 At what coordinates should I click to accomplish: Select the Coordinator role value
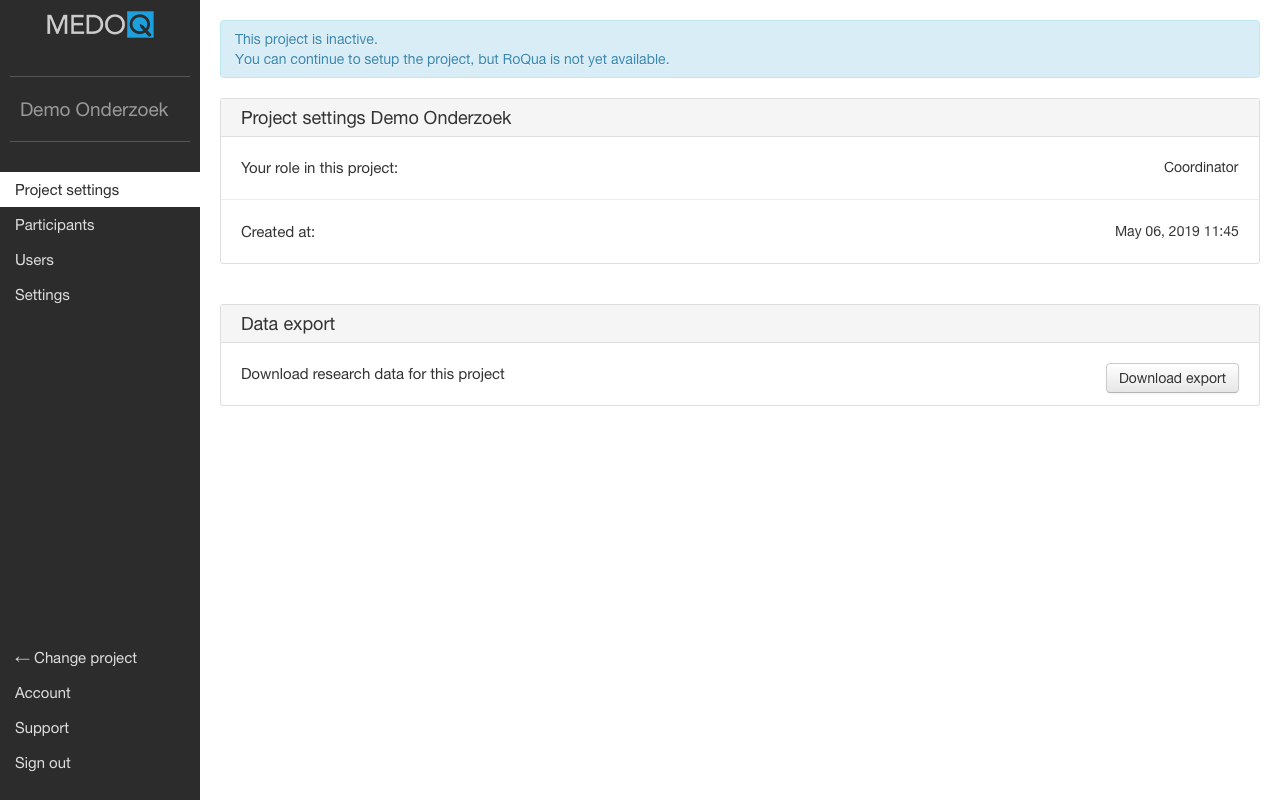[1200, 168]
